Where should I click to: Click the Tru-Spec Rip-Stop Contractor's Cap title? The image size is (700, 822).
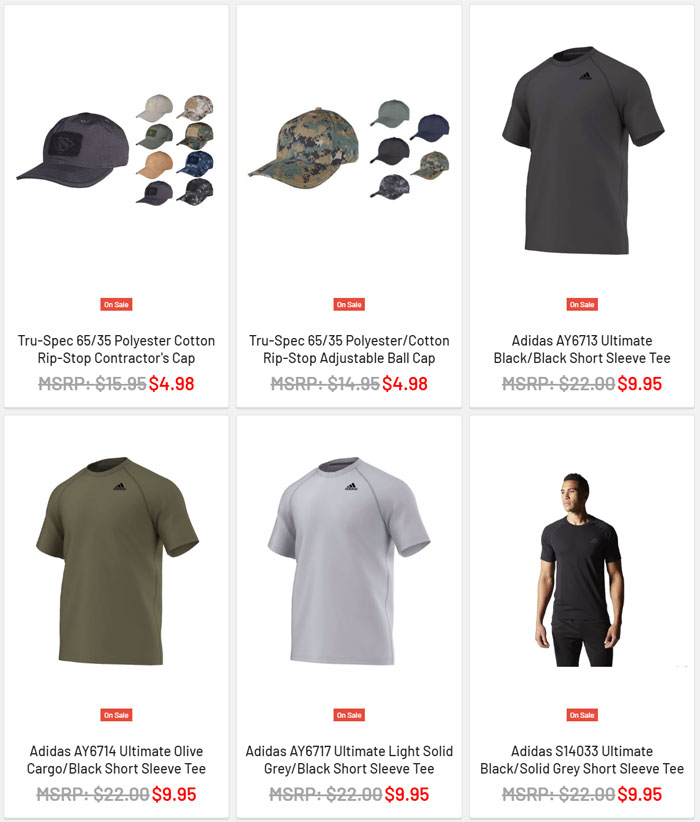pos(116,349)
